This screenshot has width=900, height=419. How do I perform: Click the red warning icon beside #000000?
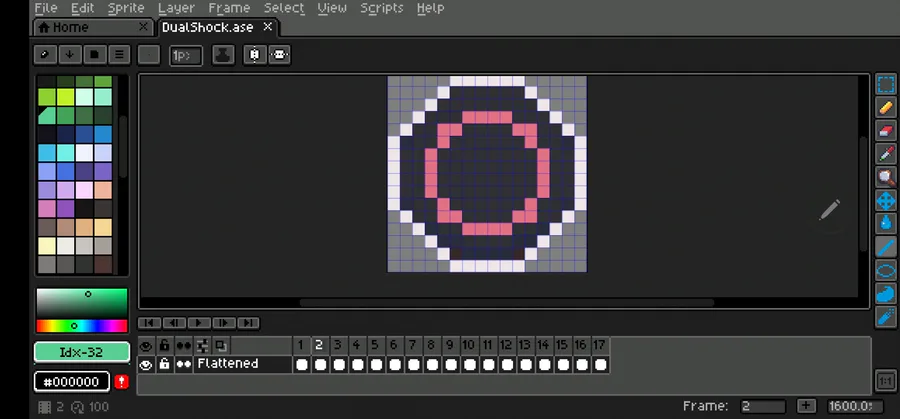pos(121,382)
